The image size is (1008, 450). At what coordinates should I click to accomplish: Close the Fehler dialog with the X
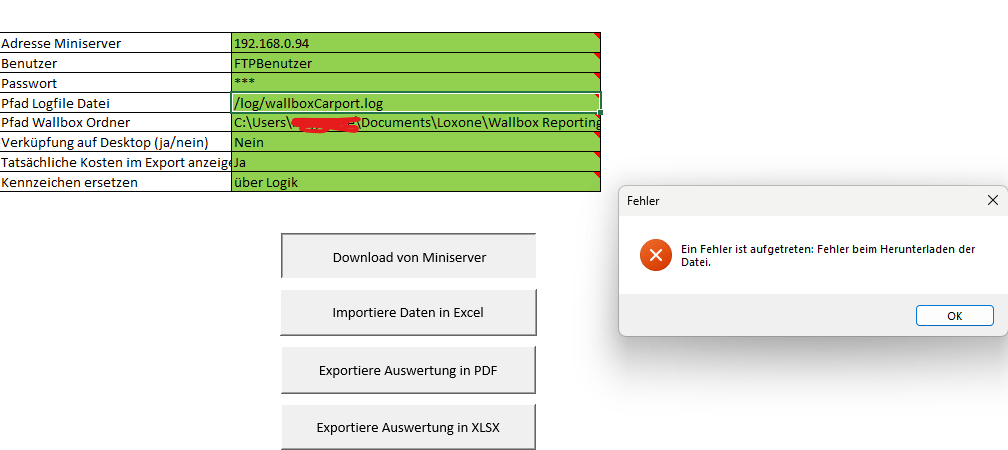click(992, 201)
